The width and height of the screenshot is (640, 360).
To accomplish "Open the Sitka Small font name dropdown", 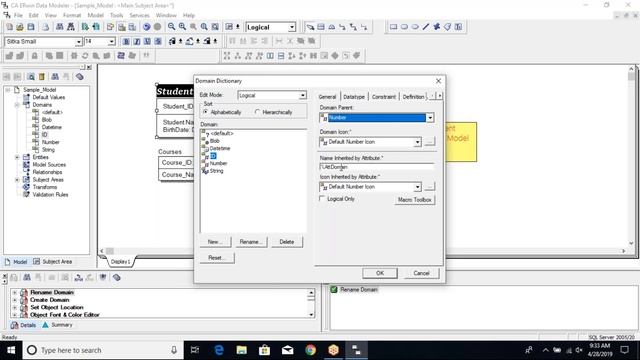I will point(78,42).
